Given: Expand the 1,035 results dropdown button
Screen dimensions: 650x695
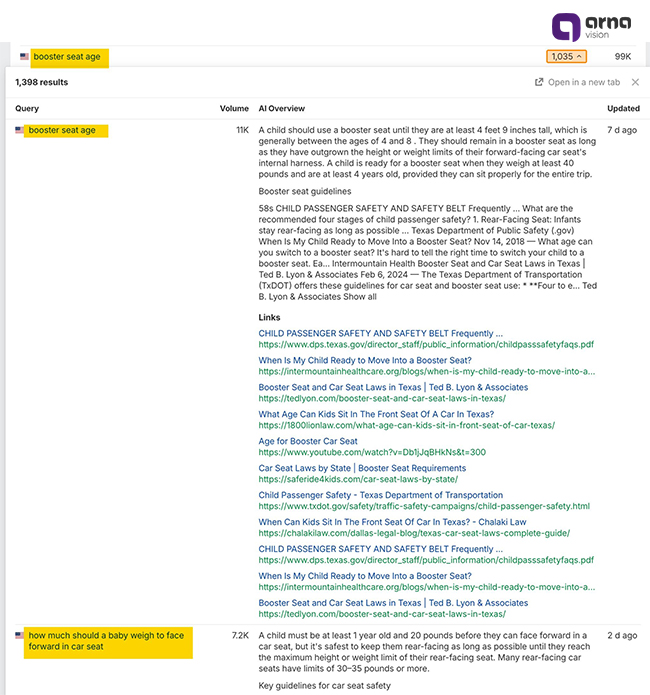Looking at the screenshot, I should pos(566,57).
